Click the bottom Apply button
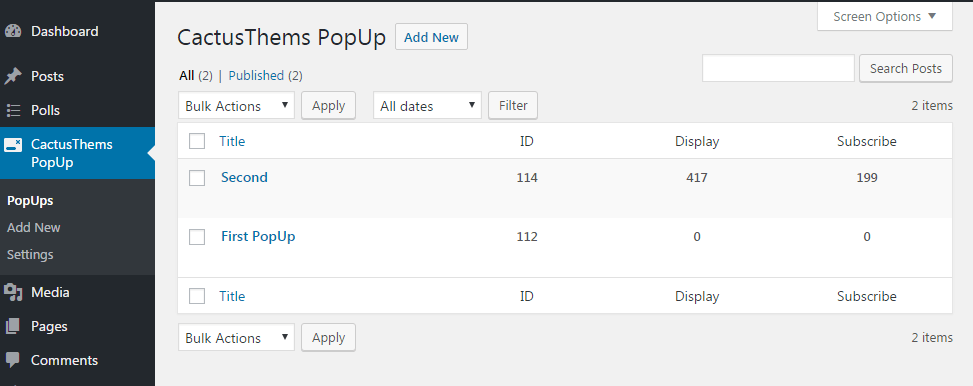 pyautogui.click(x=328, y=338)
